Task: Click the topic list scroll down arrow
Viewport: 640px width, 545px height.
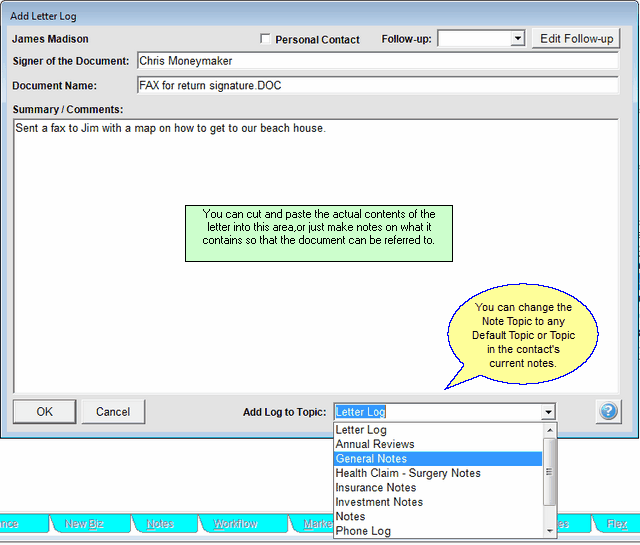Action: [x=549, y=531]
